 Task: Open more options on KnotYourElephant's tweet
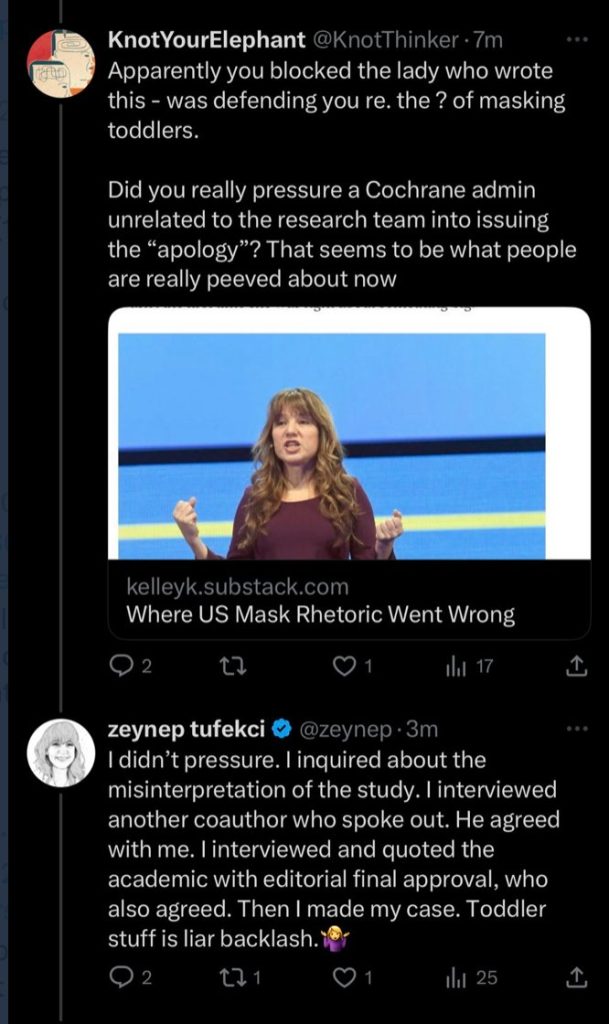coord(577,40)
